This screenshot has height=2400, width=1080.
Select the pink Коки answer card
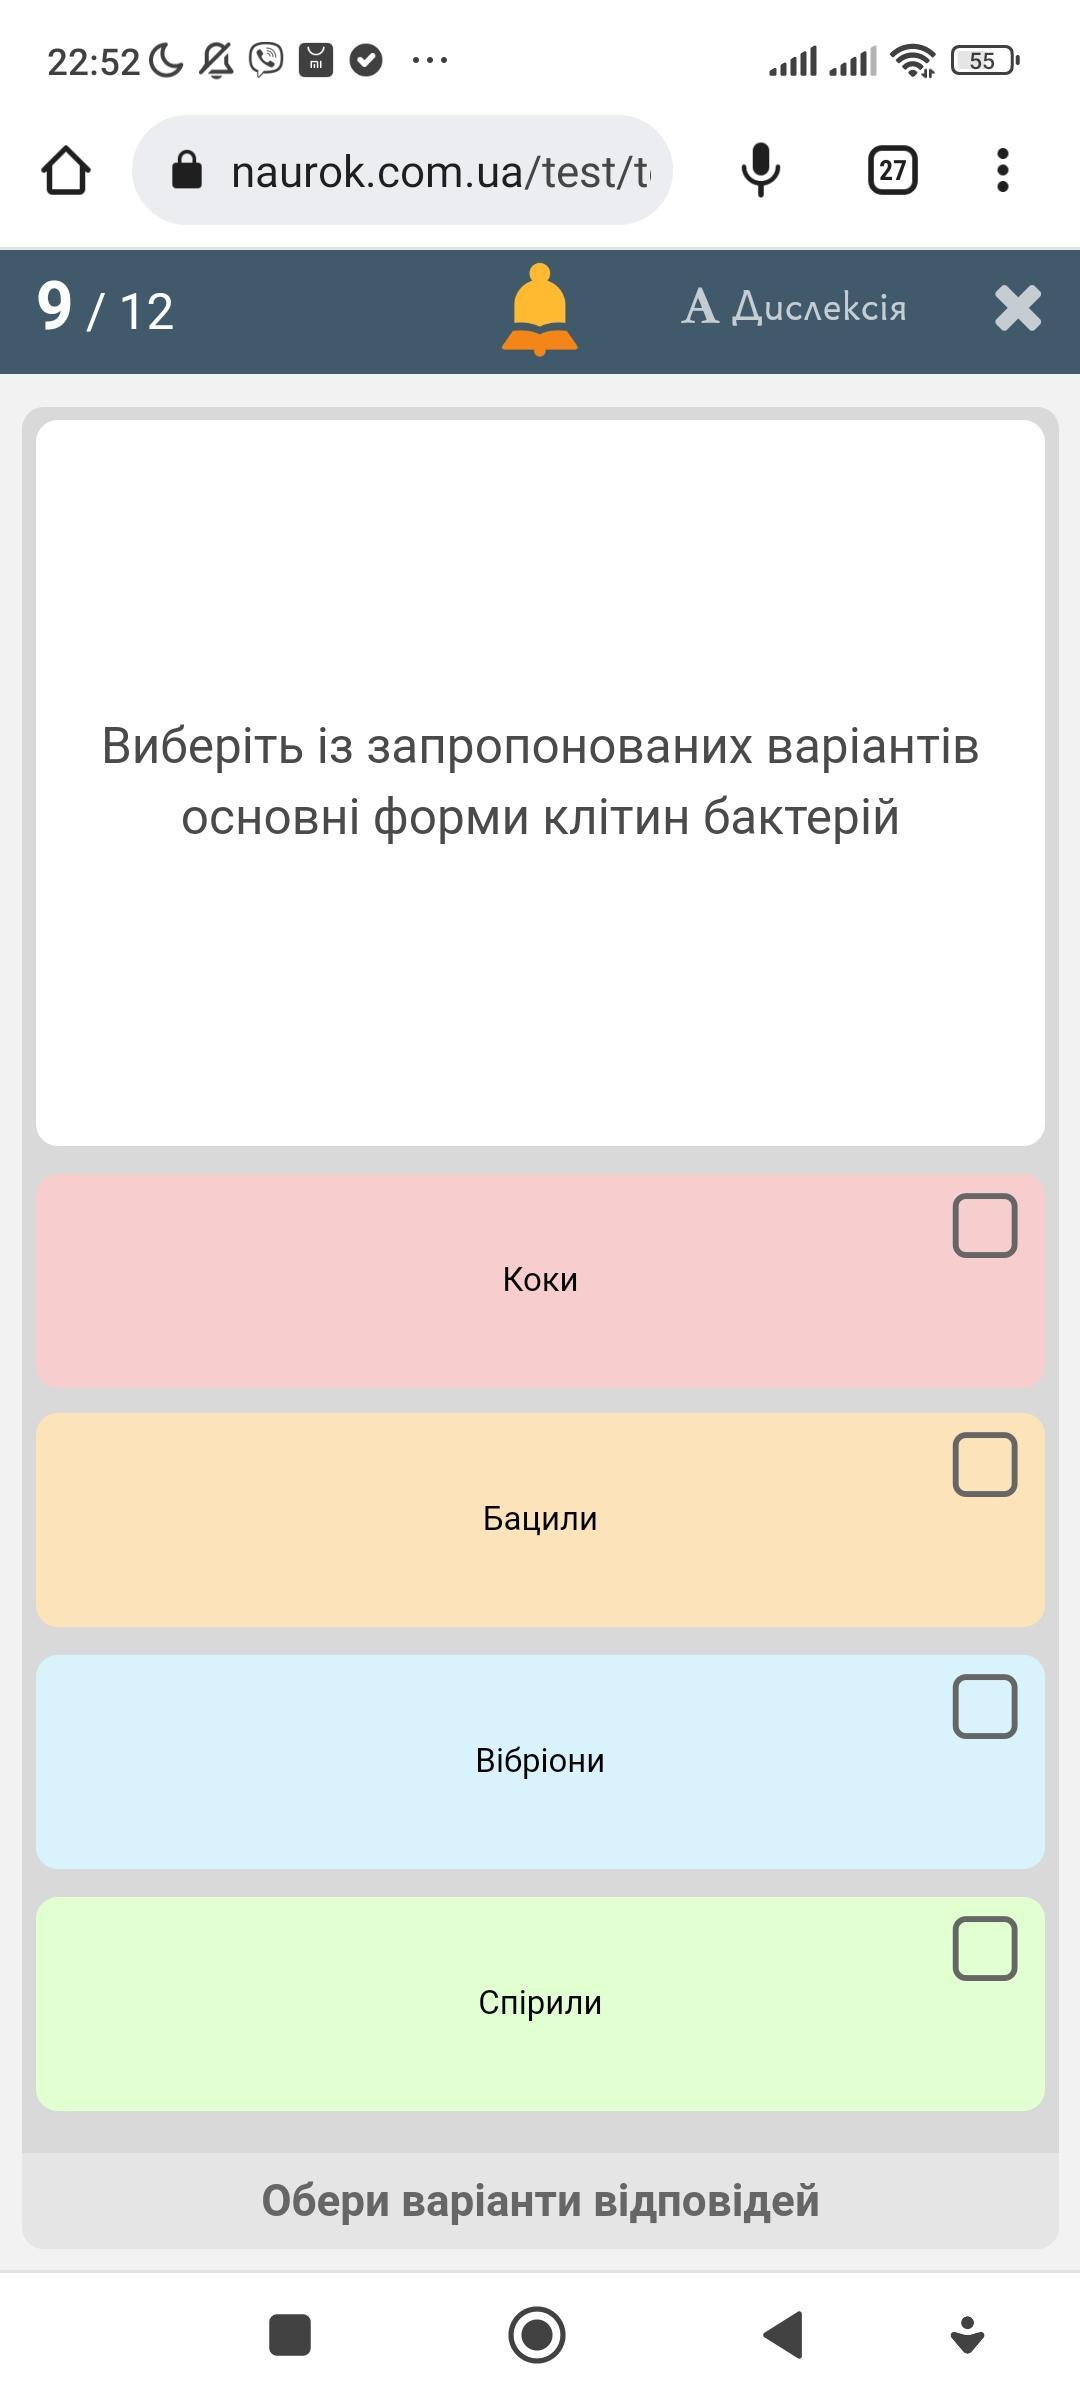point(540,1281)
